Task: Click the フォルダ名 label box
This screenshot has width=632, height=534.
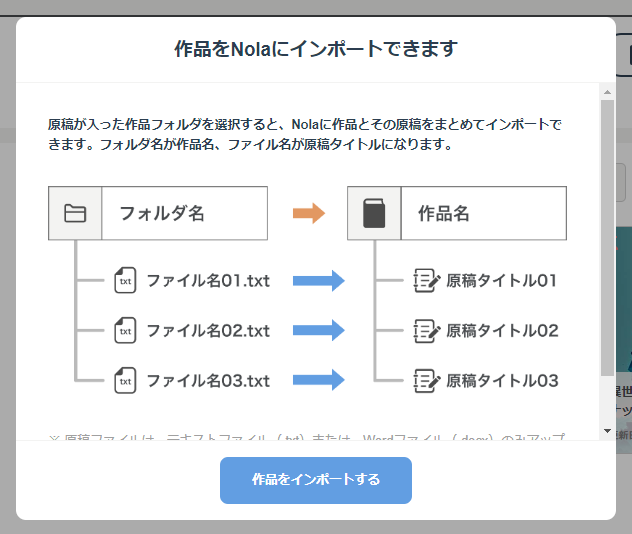Action: point(184,213)
